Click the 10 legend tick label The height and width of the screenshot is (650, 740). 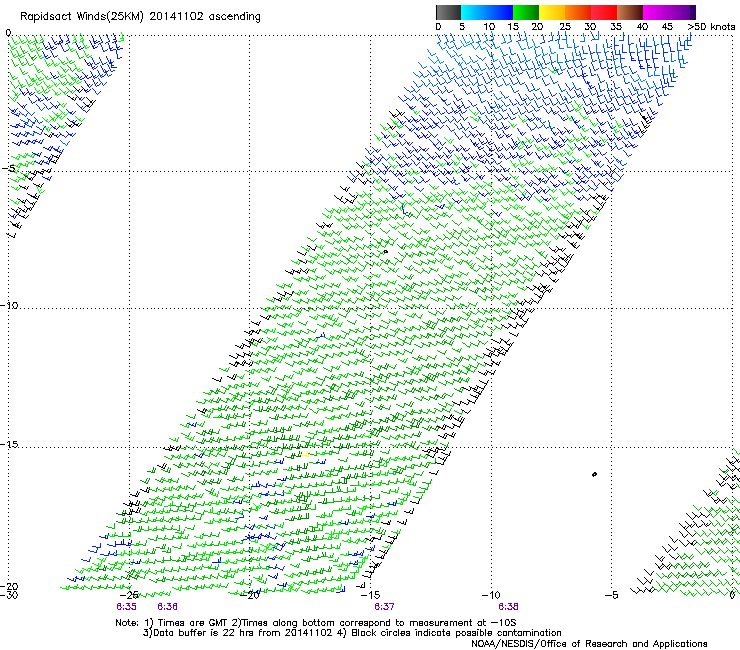pos(489,27)
